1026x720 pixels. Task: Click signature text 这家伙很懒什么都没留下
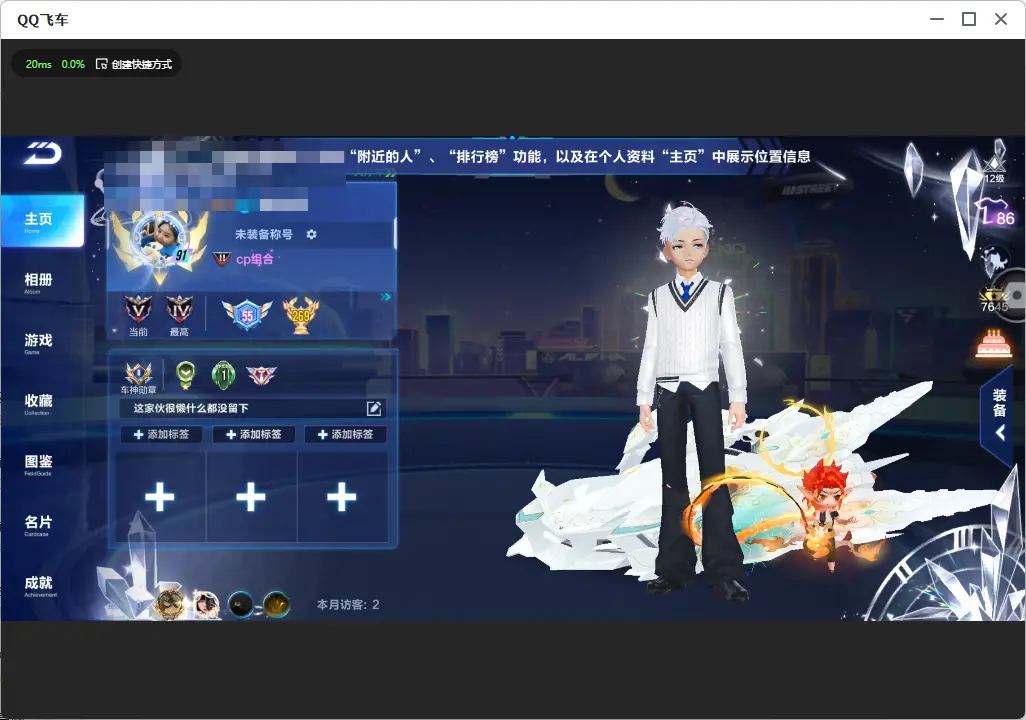click(191, 408)
